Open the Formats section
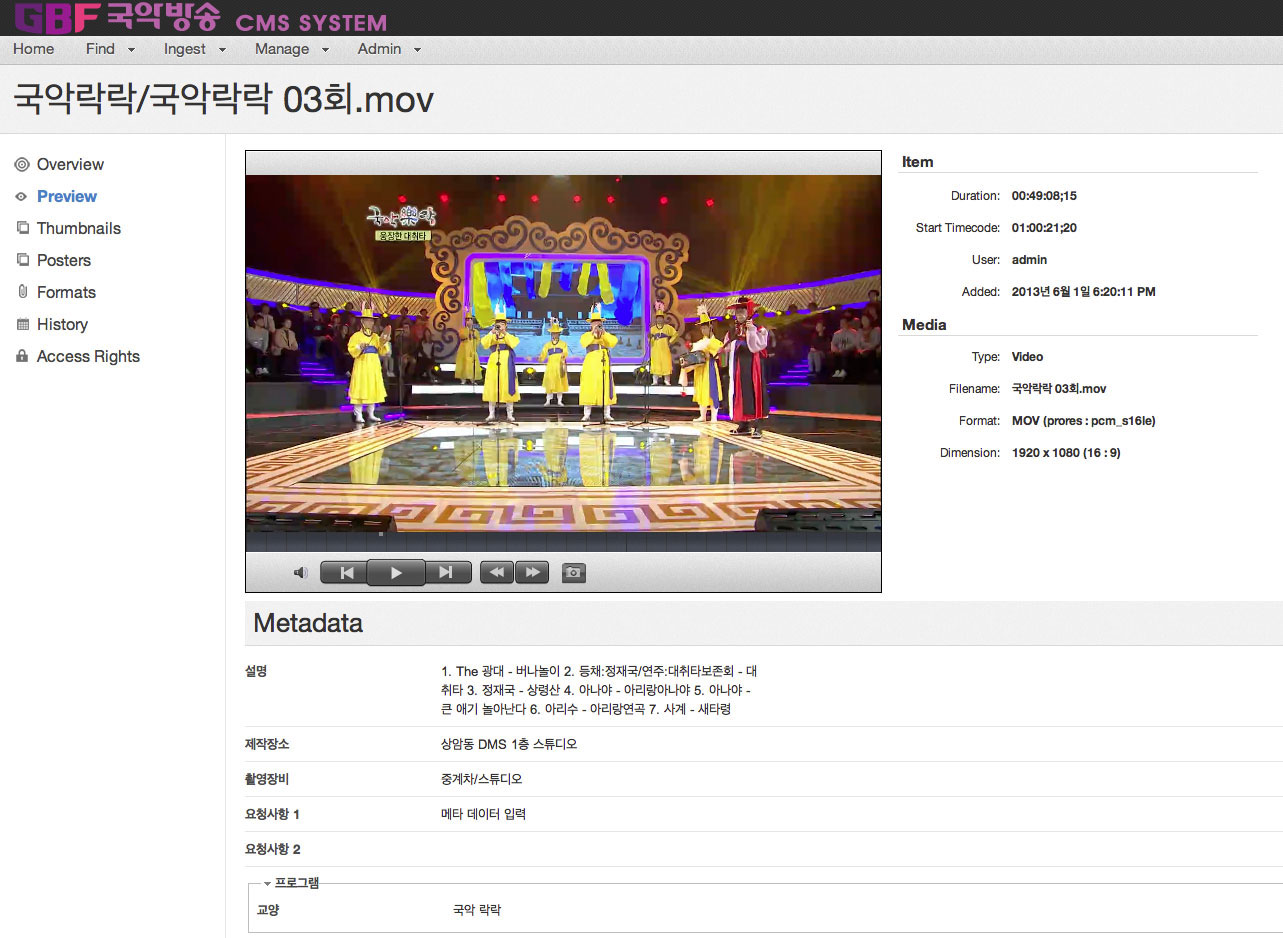1283x938 pixels. point(66,292)
